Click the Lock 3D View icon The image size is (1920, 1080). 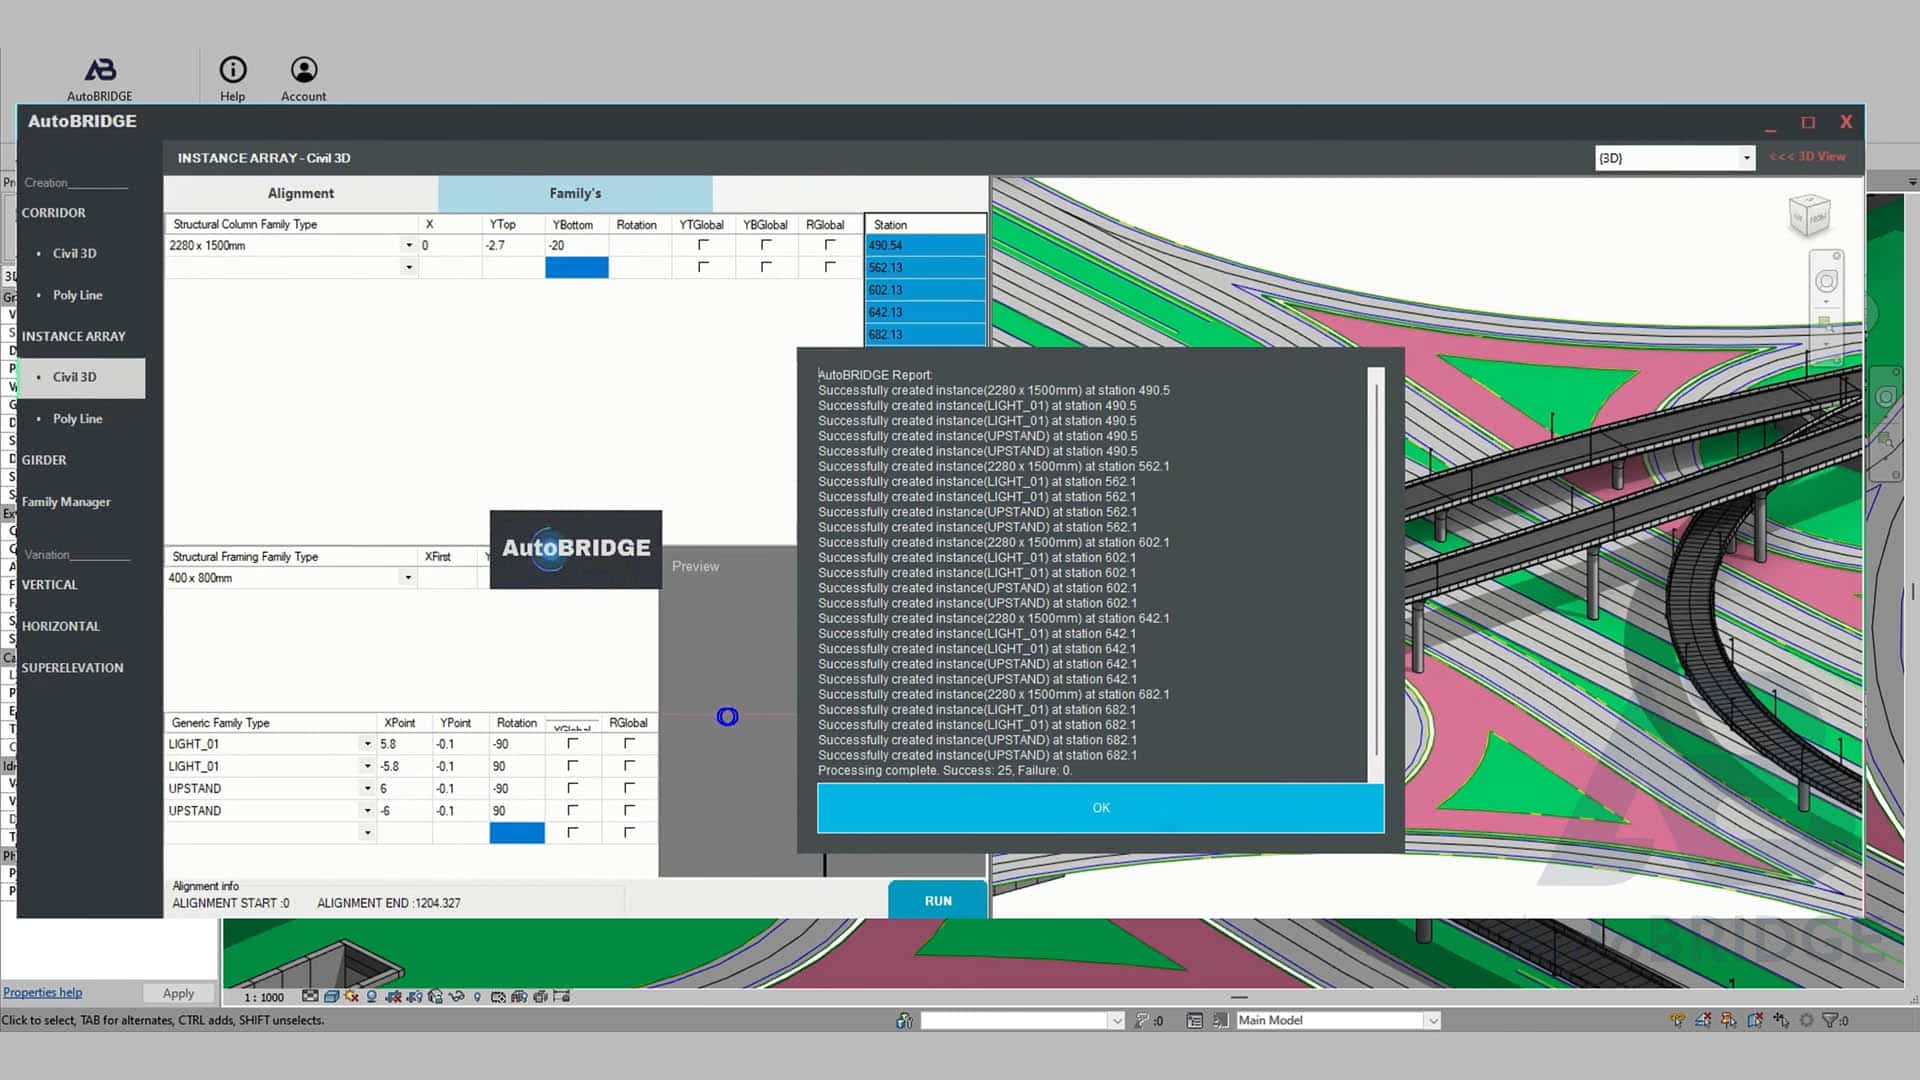[x=436, y=996]
